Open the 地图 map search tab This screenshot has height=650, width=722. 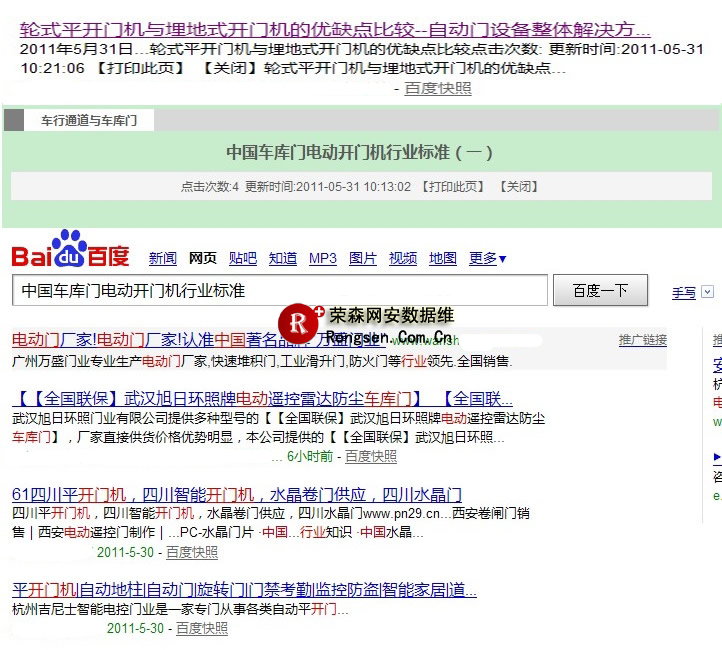pos(442,259)
